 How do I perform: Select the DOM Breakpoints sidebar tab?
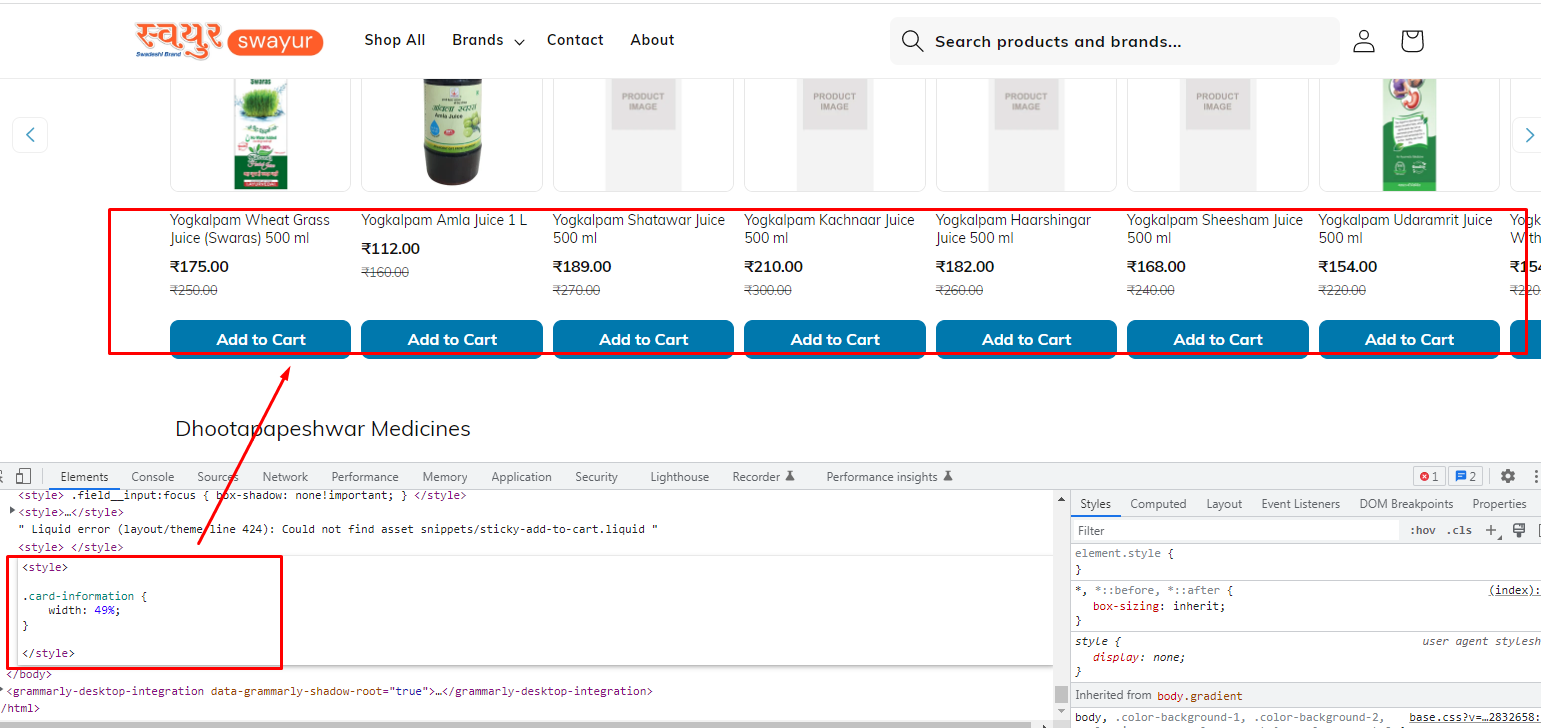1406,504
